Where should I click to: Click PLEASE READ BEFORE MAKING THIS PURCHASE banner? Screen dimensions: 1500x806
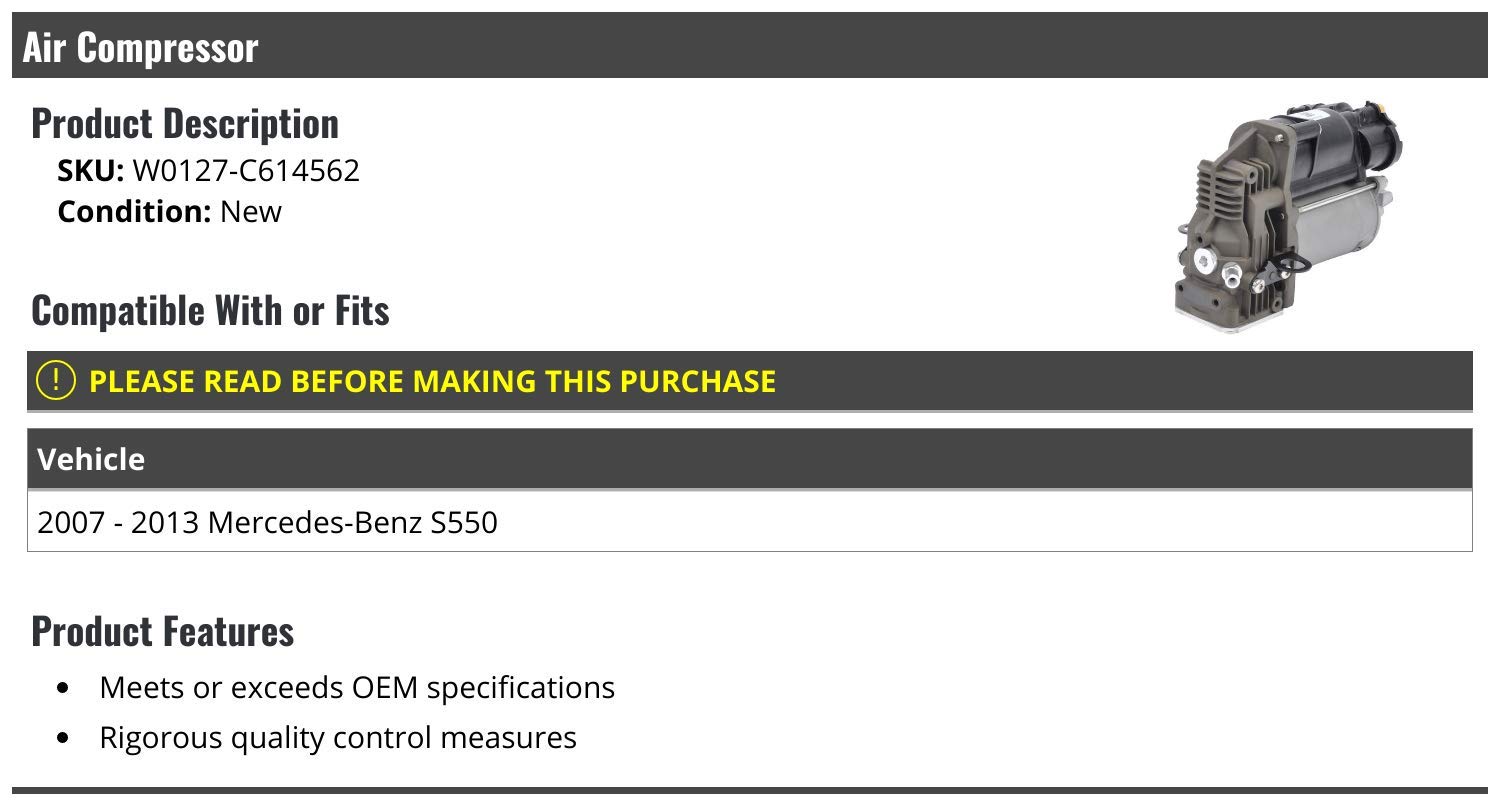(x=750, y=381)
